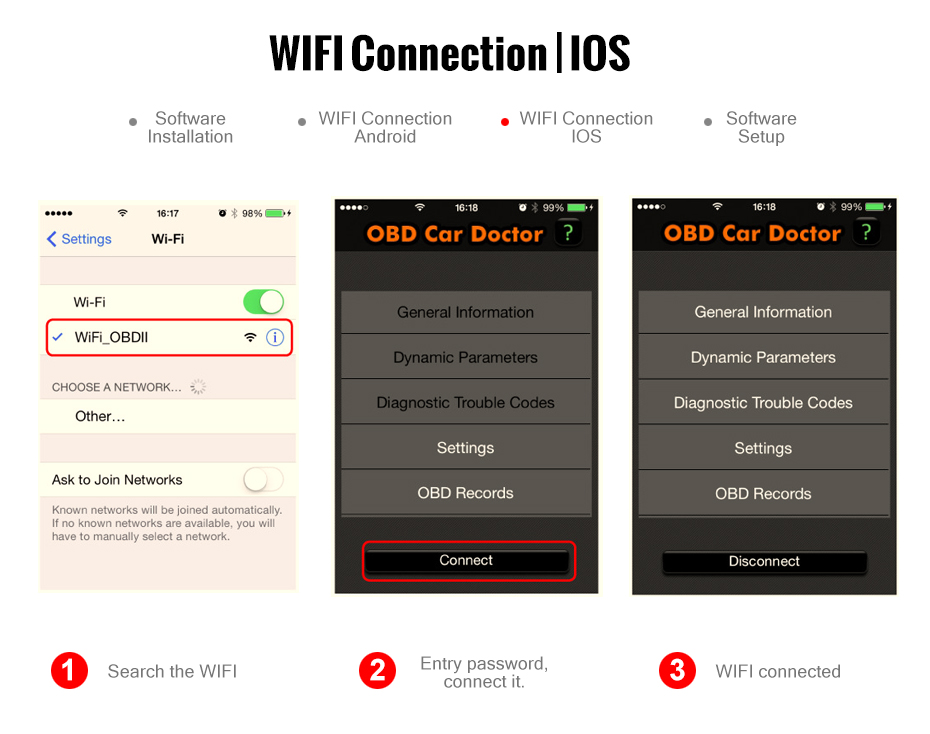
Task: Click WiFi signal icon on WiFi_OBDII row
Action: click(x=250, y=337)
